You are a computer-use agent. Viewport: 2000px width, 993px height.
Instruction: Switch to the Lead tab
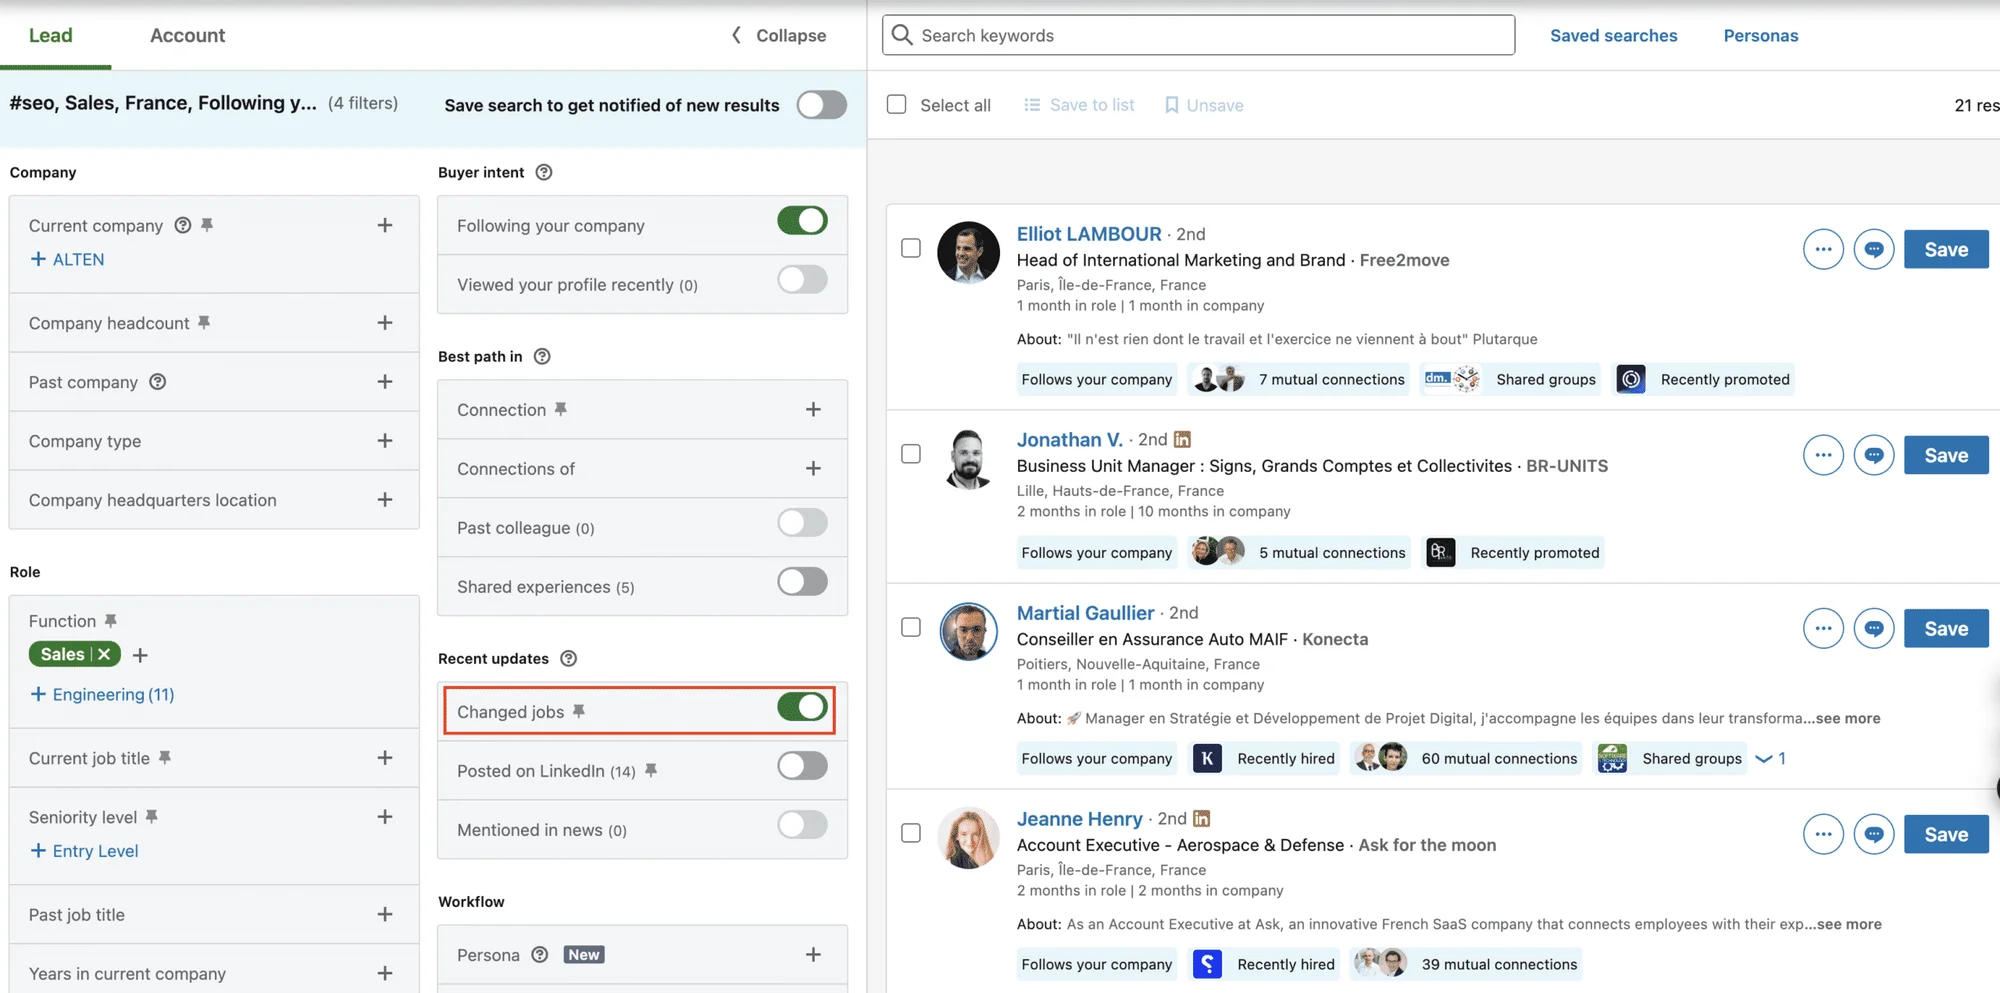click(x=51, y=35)
